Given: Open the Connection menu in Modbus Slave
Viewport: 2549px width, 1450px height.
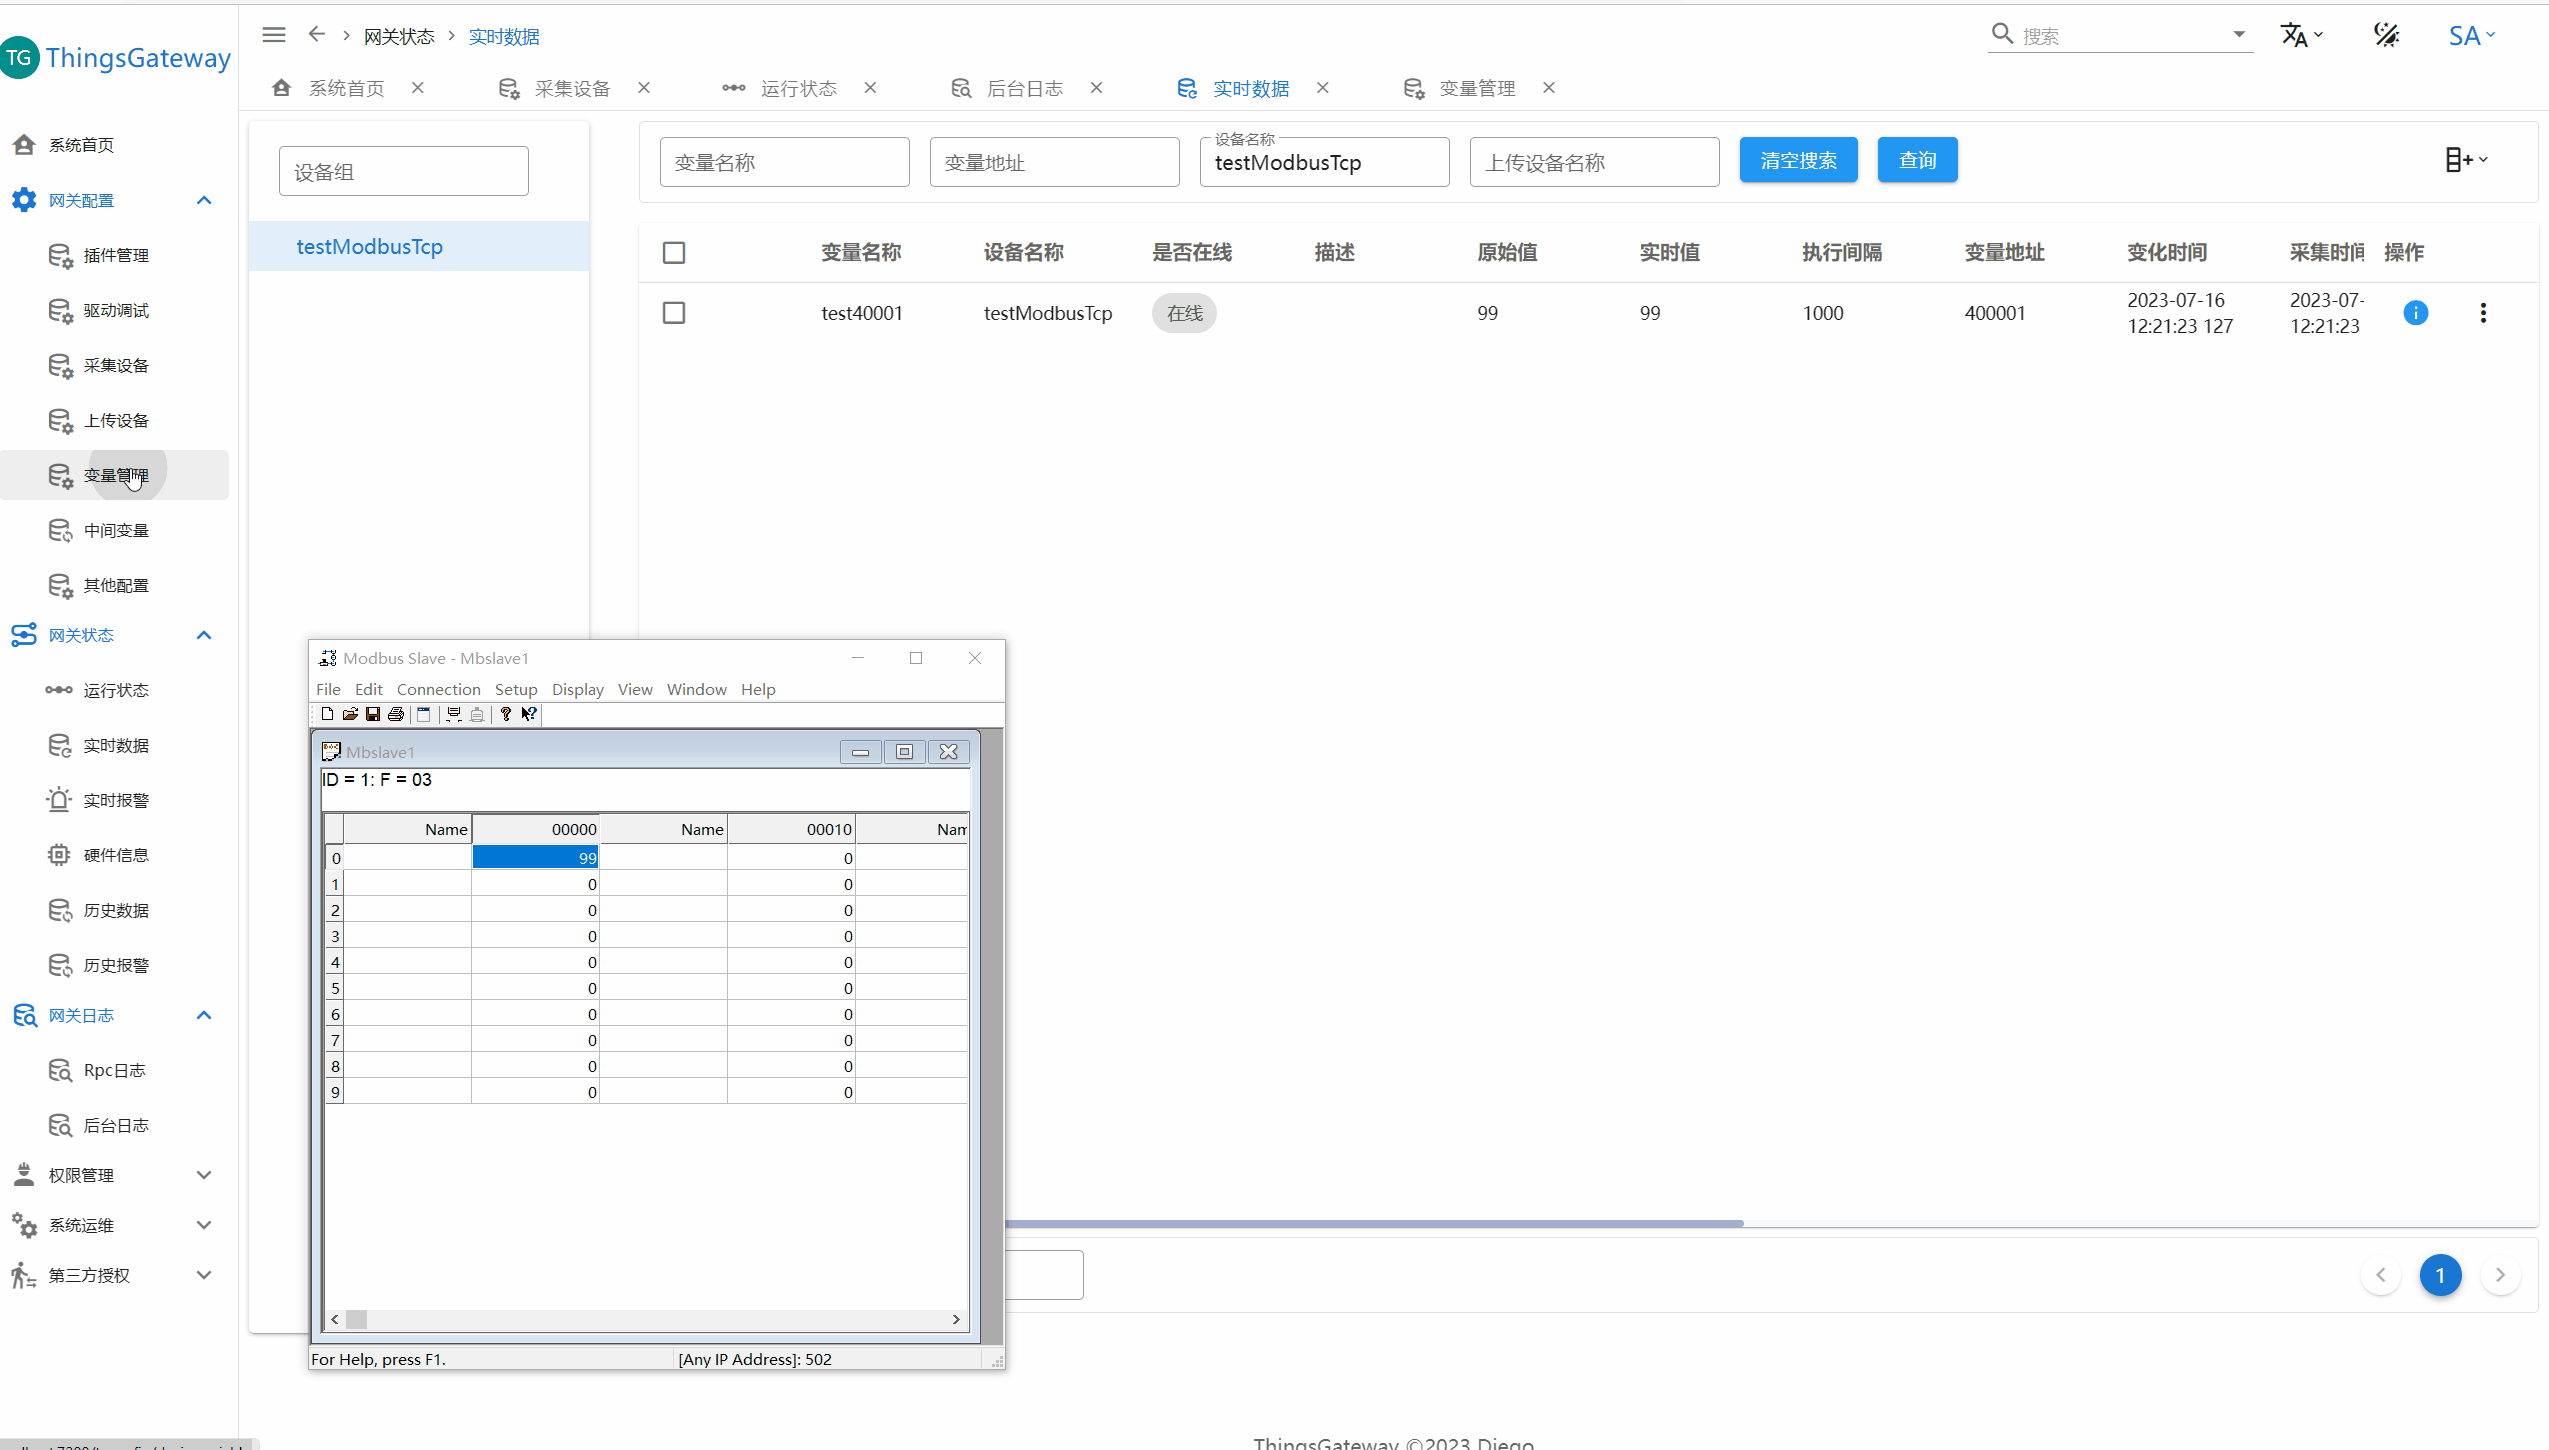Looking at the screenshot, I should click(x=438, y=689).
